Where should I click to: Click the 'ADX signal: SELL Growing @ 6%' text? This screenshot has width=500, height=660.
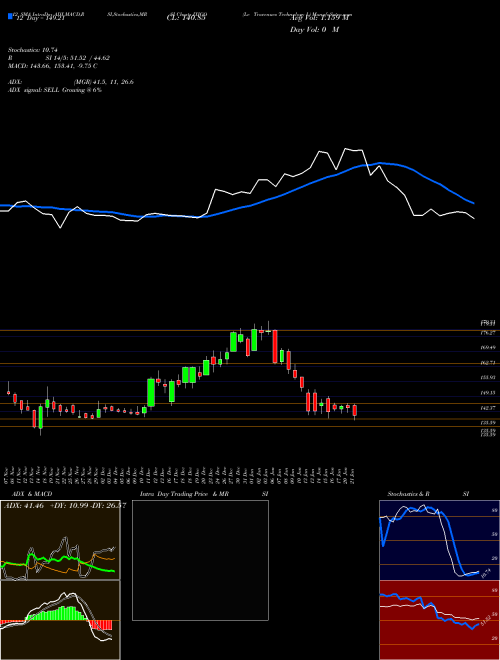click(x=55, y=90)
